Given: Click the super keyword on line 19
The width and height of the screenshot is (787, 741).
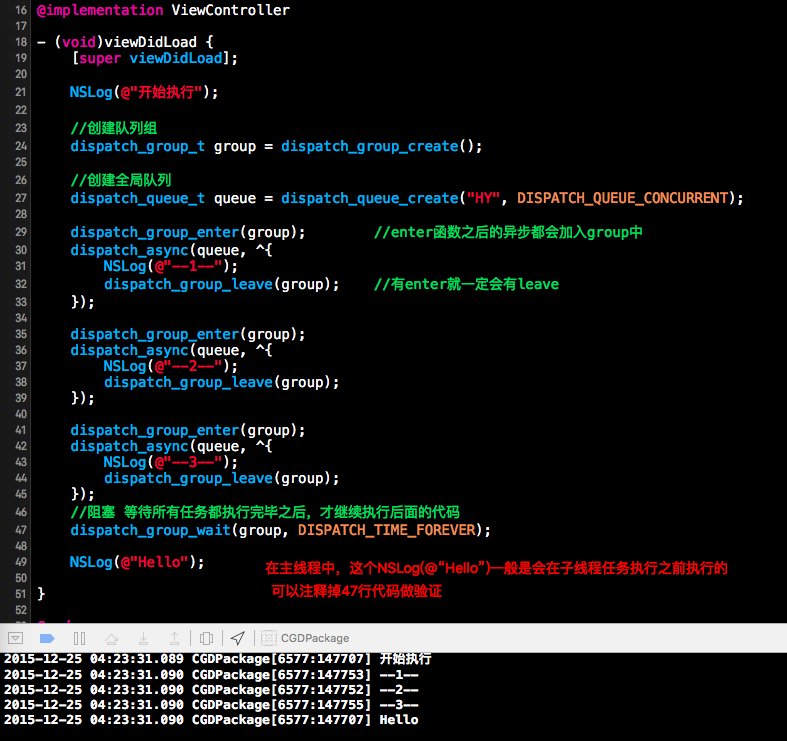Looking at the screenshot, I should 100,58.
